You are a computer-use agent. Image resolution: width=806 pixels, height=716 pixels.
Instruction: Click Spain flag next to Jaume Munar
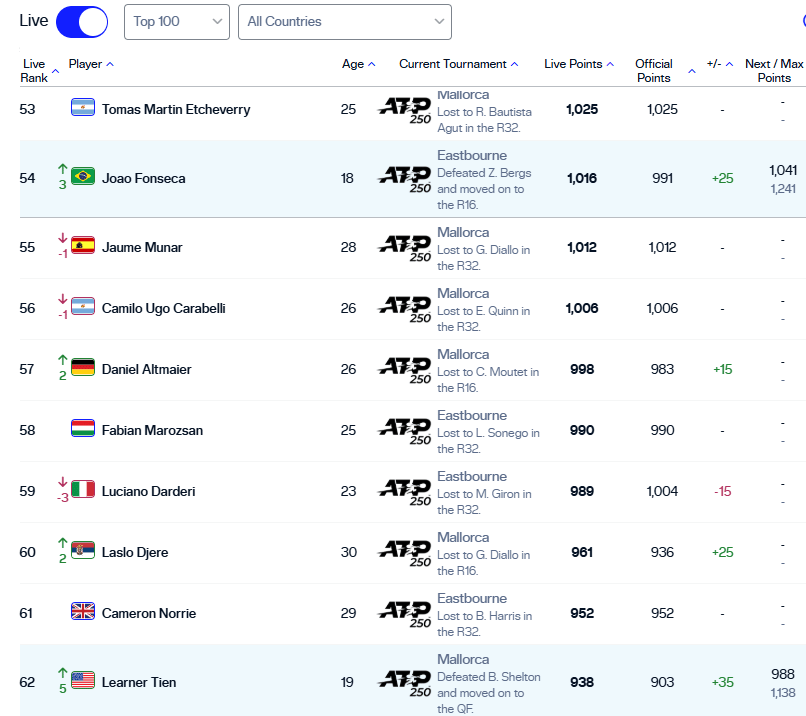pos(83,247)
